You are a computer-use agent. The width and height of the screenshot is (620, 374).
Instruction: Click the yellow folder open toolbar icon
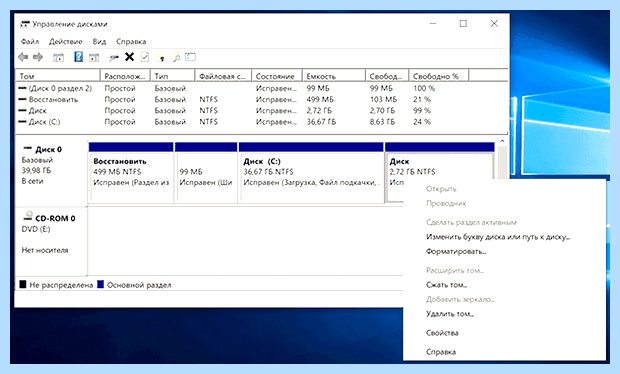click(161, 58)
